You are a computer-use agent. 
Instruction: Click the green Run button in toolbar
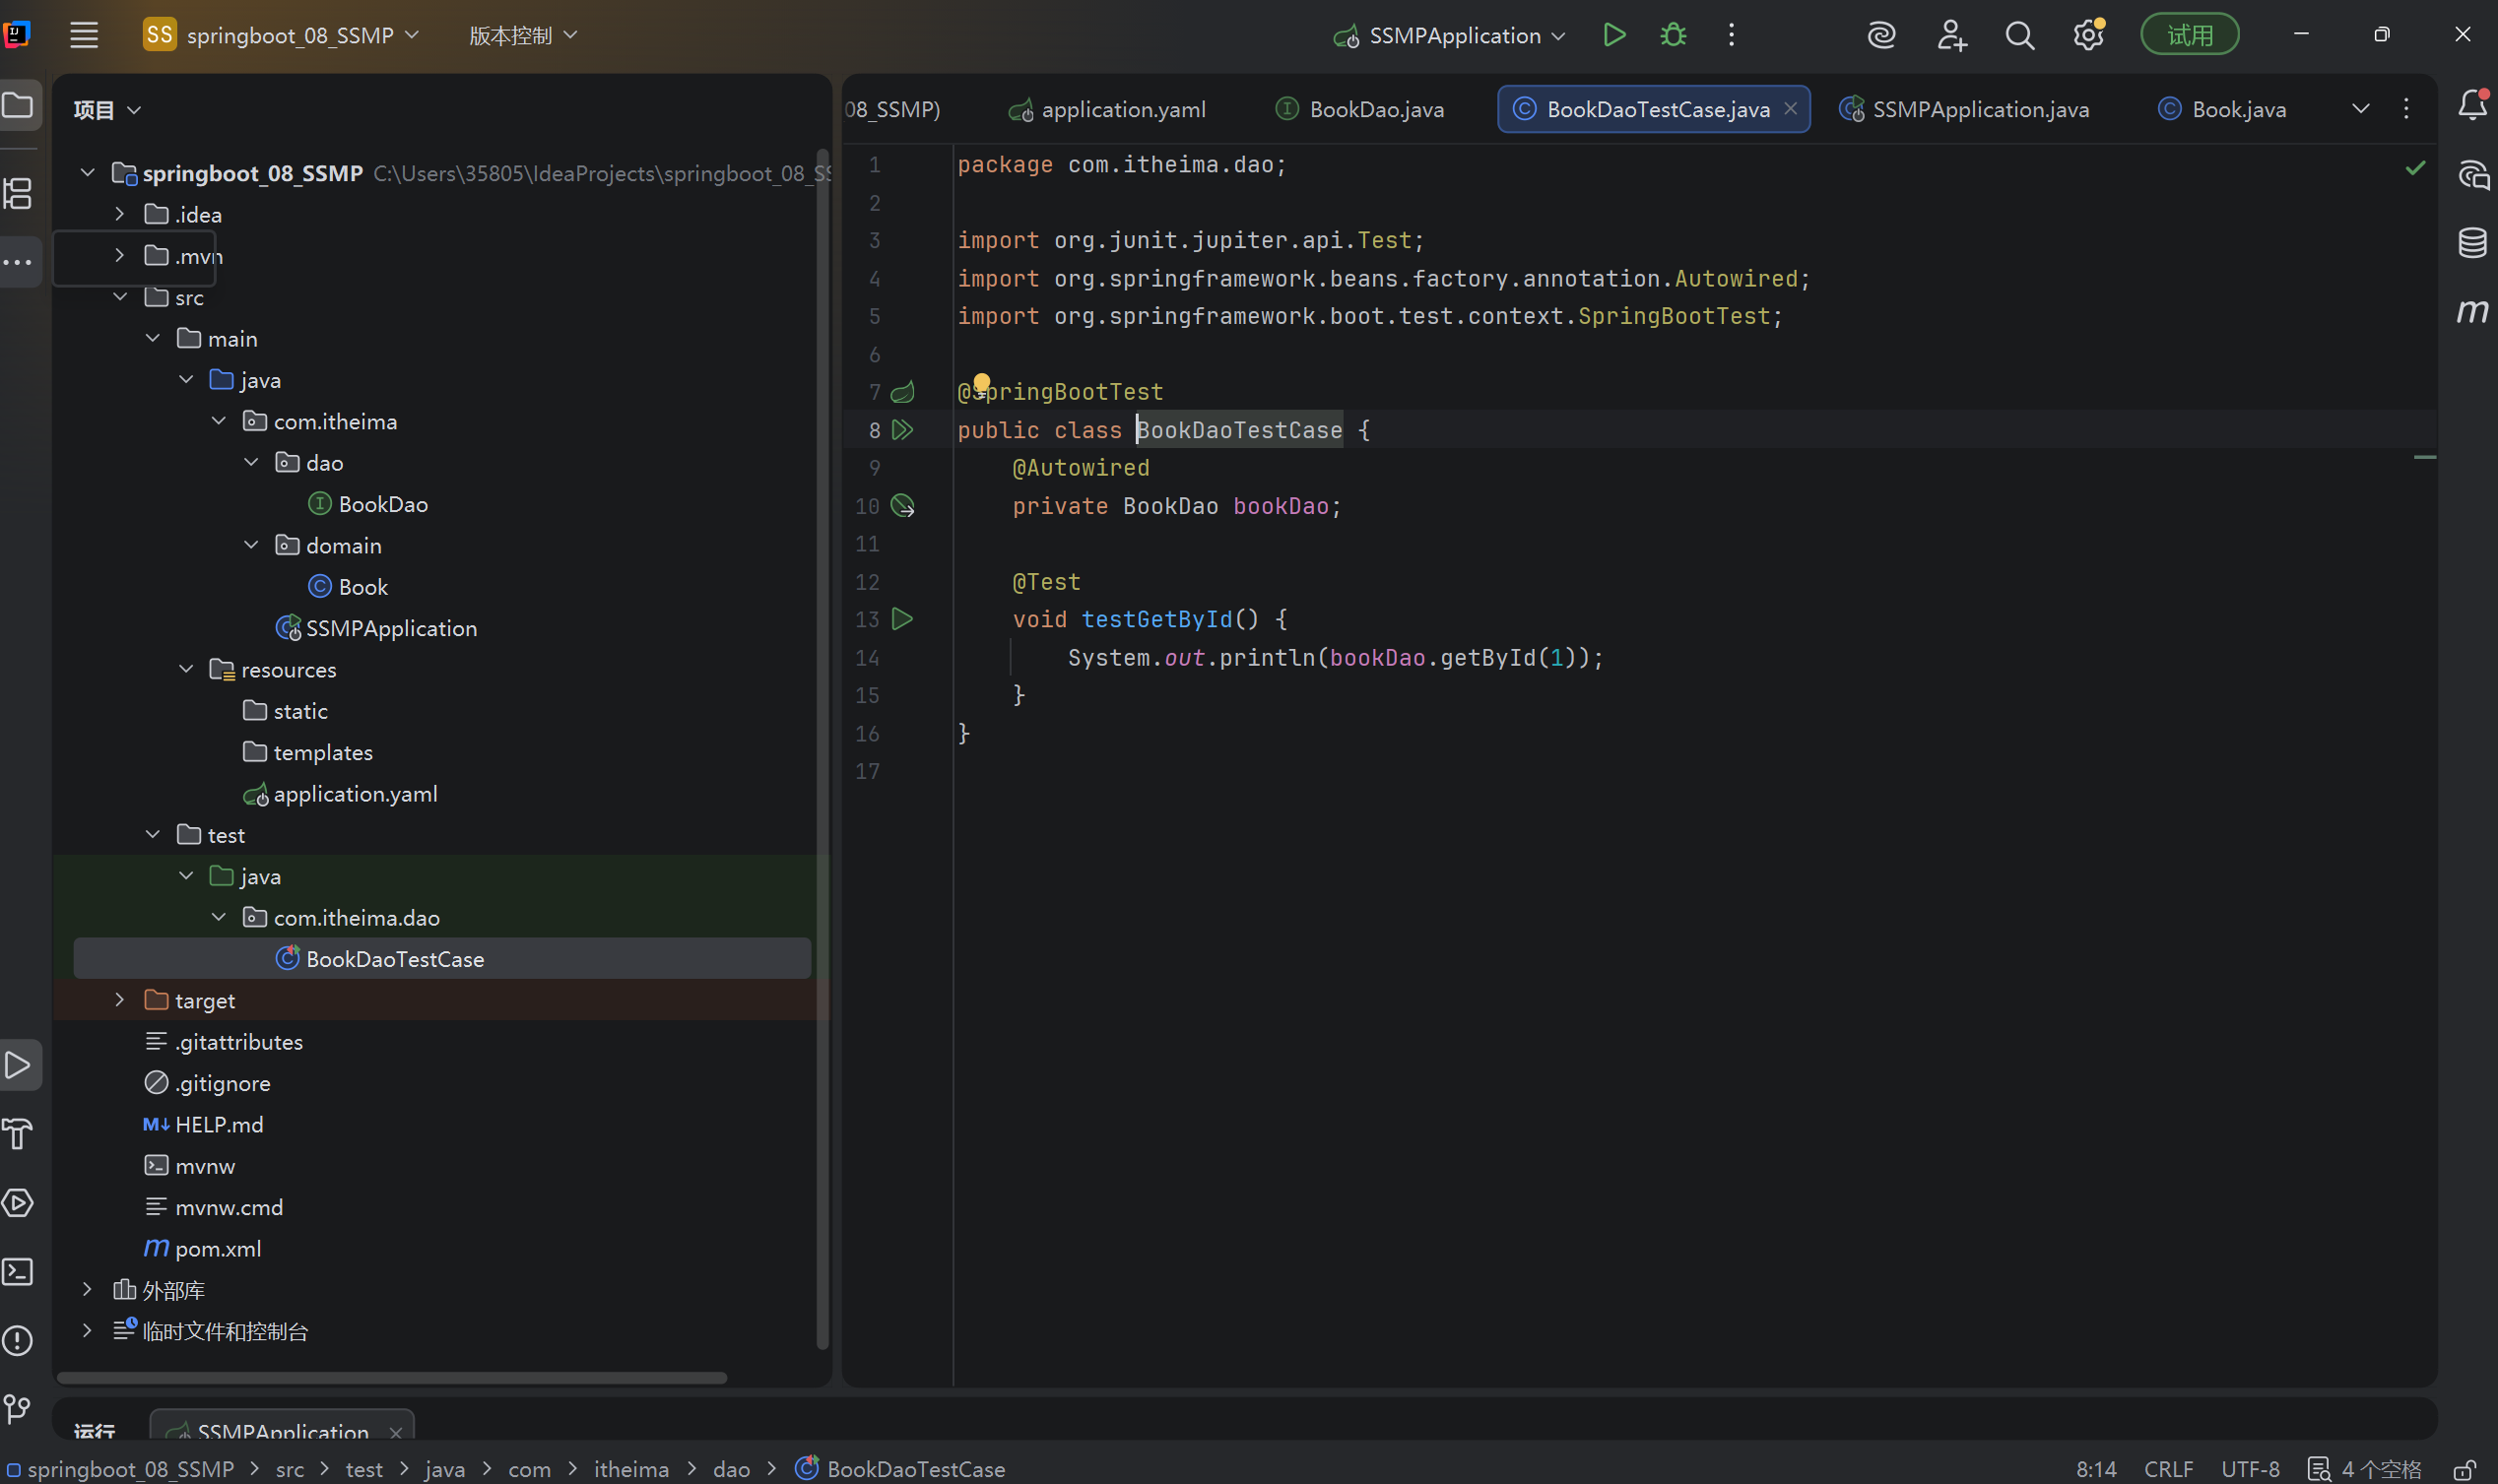pos(1613,35)
